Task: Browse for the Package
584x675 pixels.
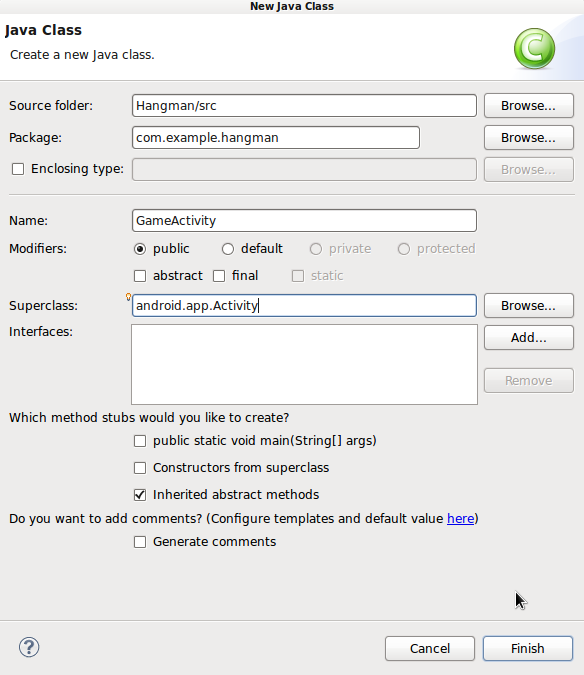Action: click(528, 138)
